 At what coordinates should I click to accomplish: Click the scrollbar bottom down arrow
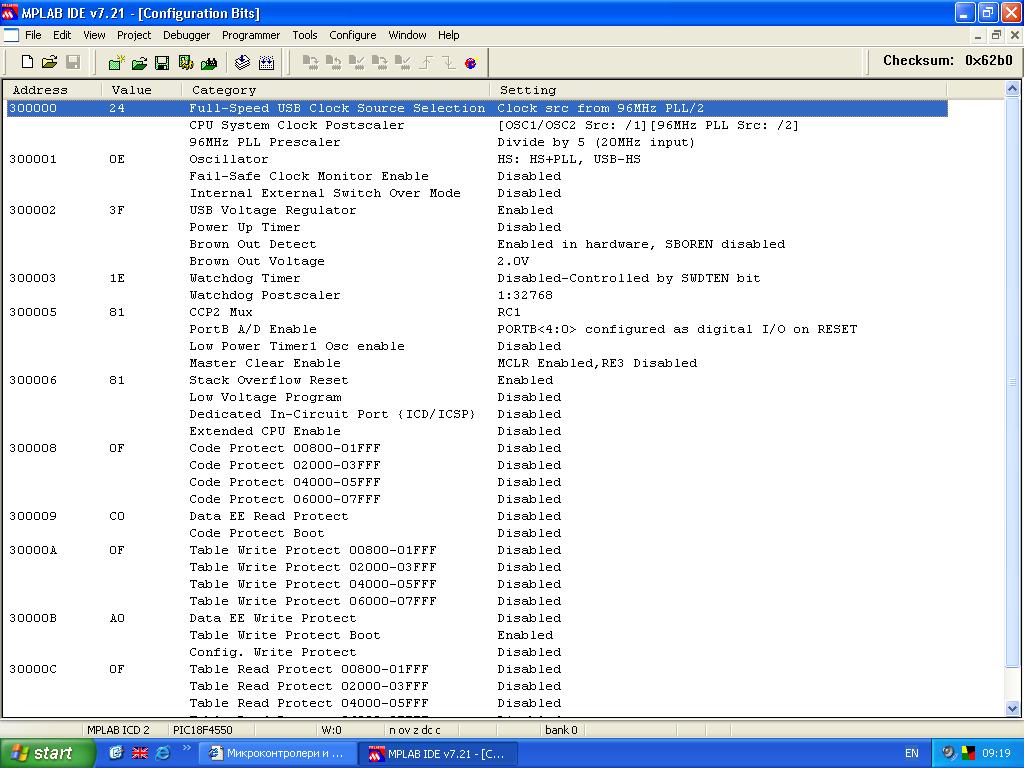1012,708
